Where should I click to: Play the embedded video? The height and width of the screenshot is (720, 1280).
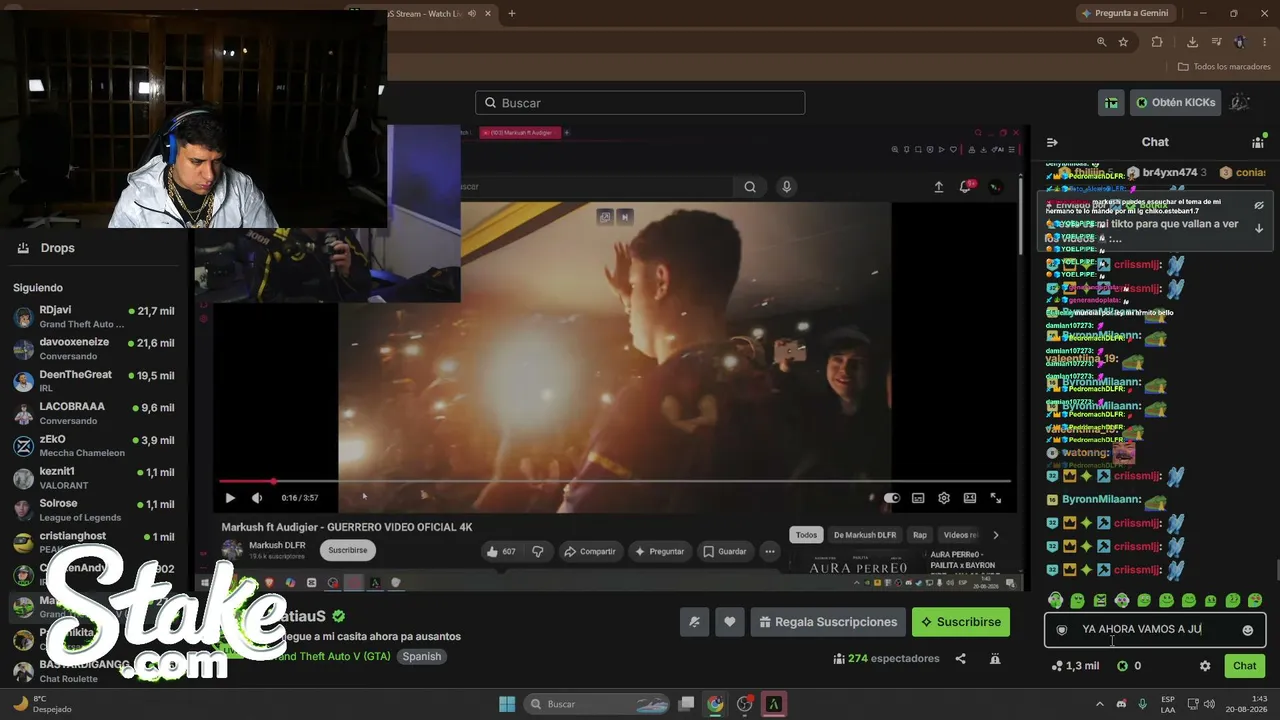pos(230,498)
